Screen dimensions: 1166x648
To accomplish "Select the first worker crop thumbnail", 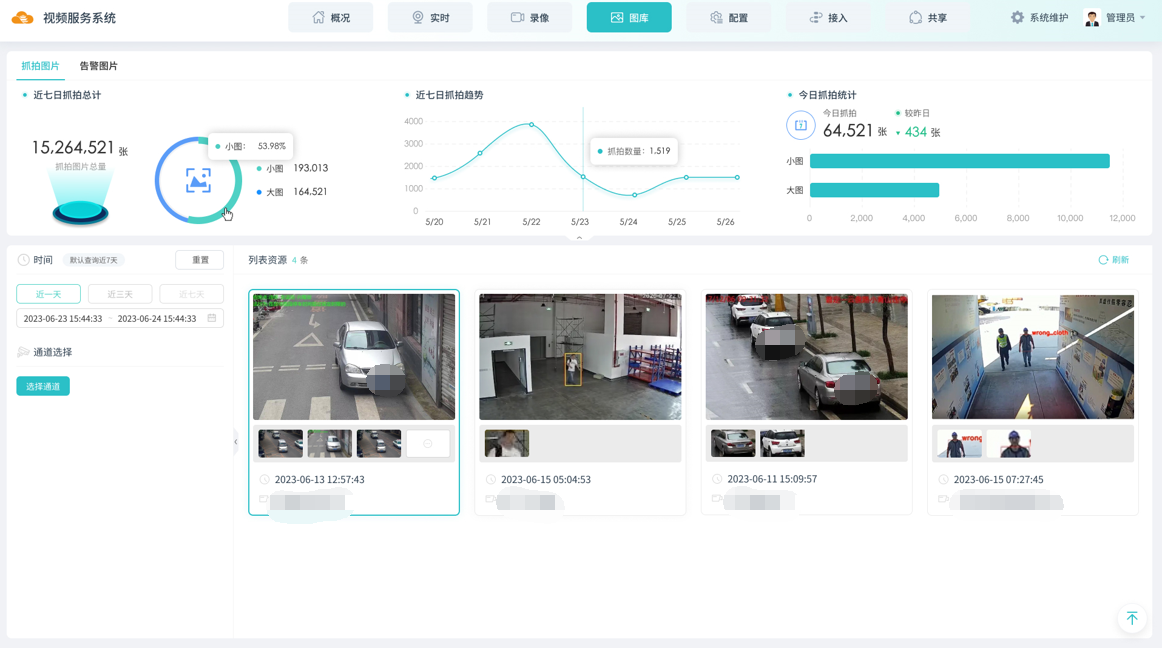I will pyautogui.click(x=959, y=443).
